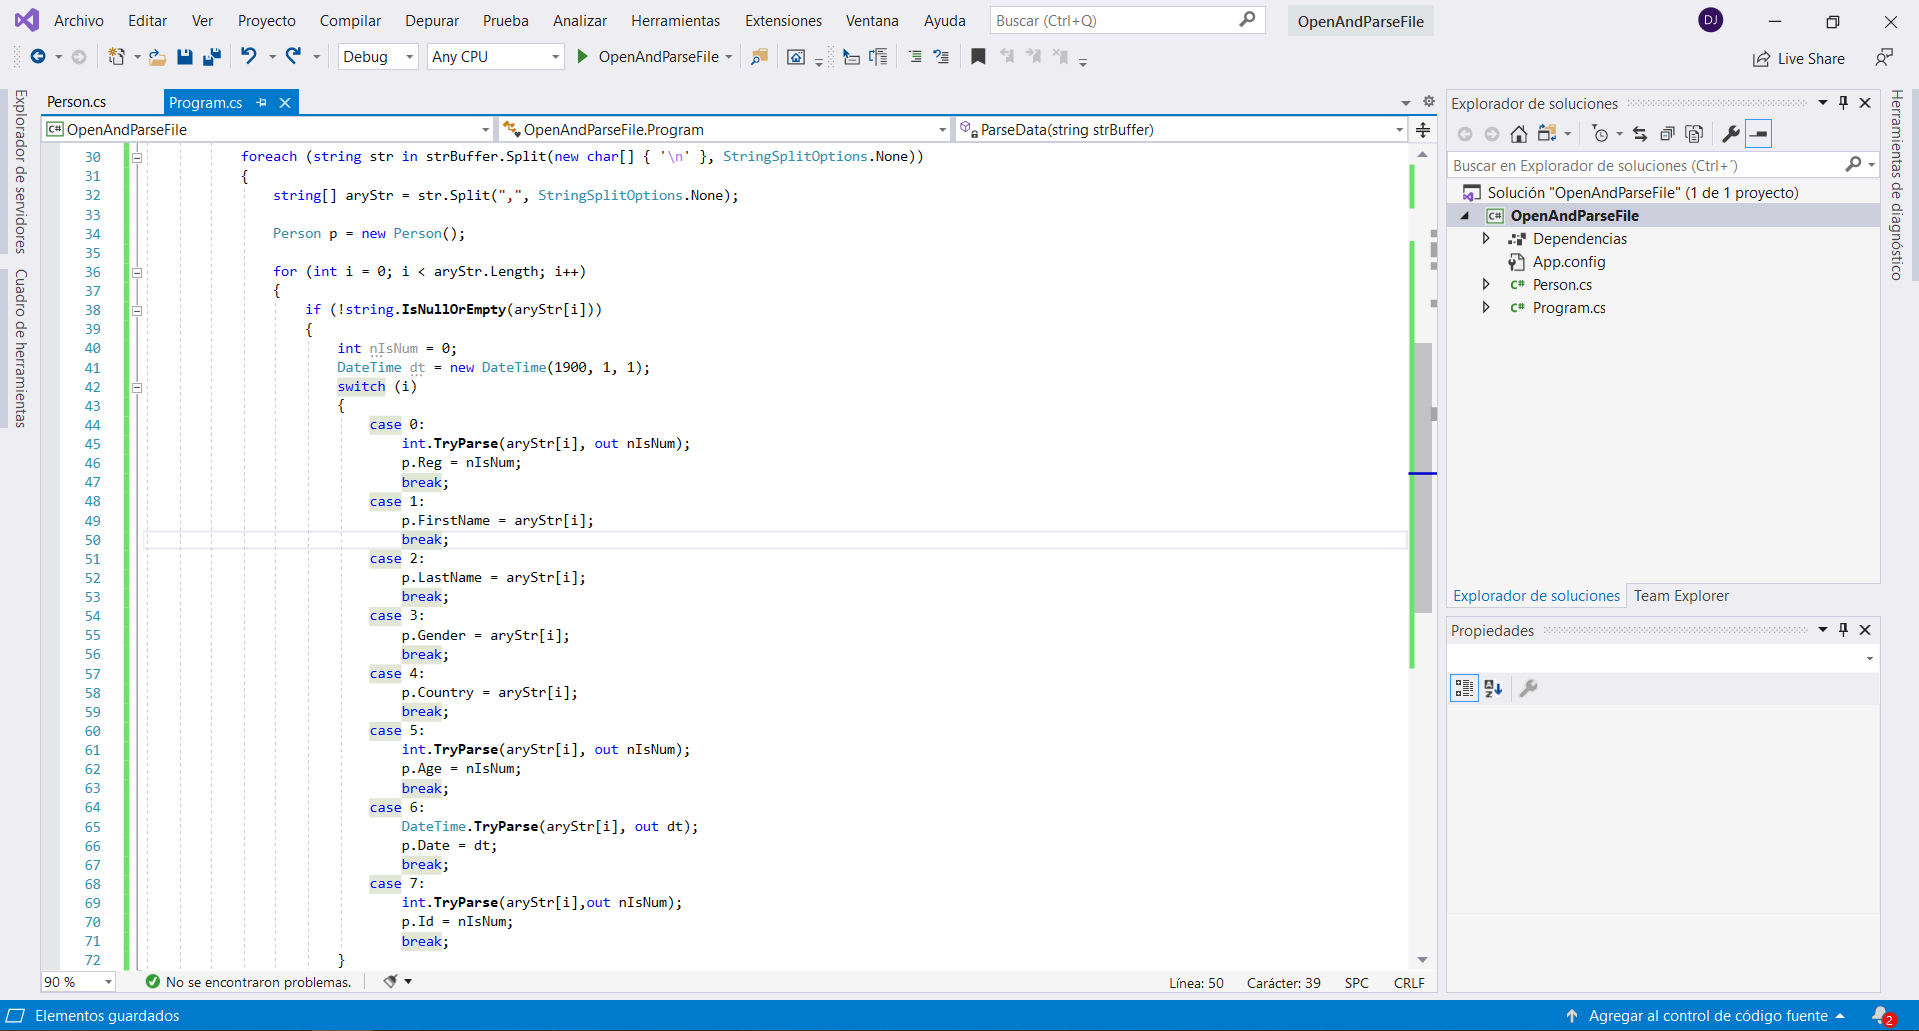This screenshot has height=1031, width=1919.
Task: Click the Sync with Active Document icon
Action: point(1640,134)
